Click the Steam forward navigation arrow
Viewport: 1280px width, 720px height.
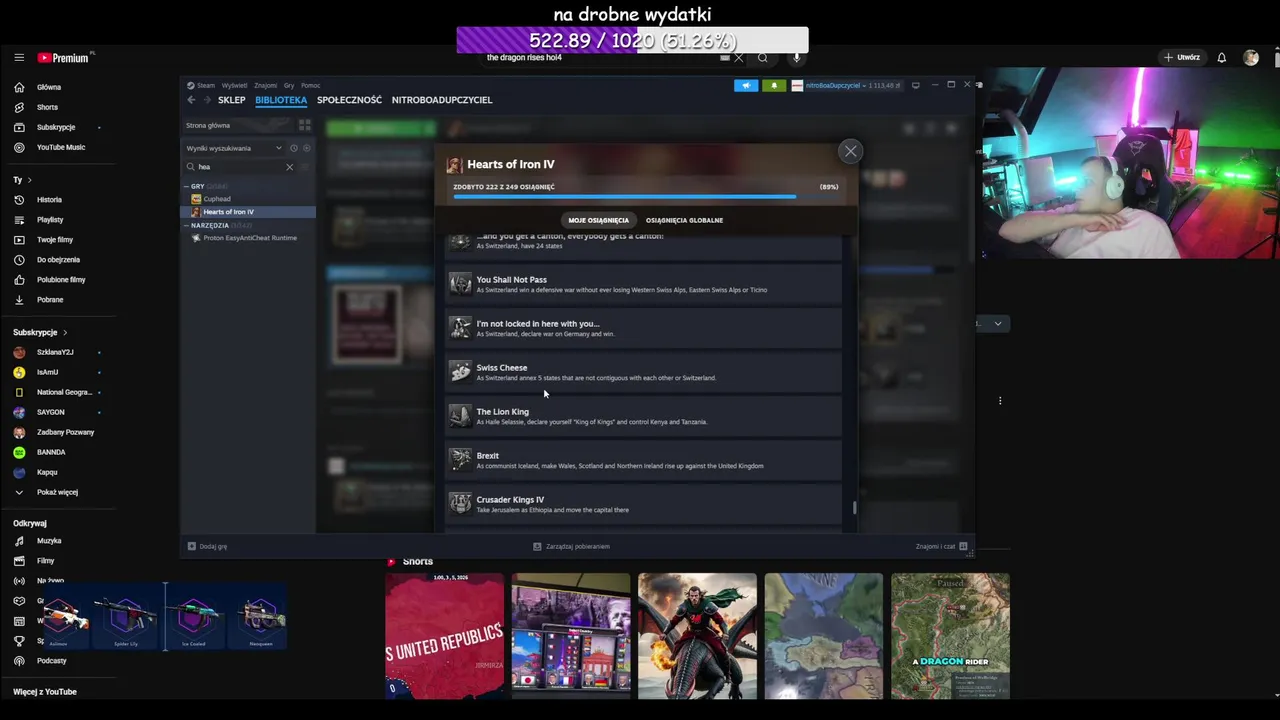click(x=207, y=100)
